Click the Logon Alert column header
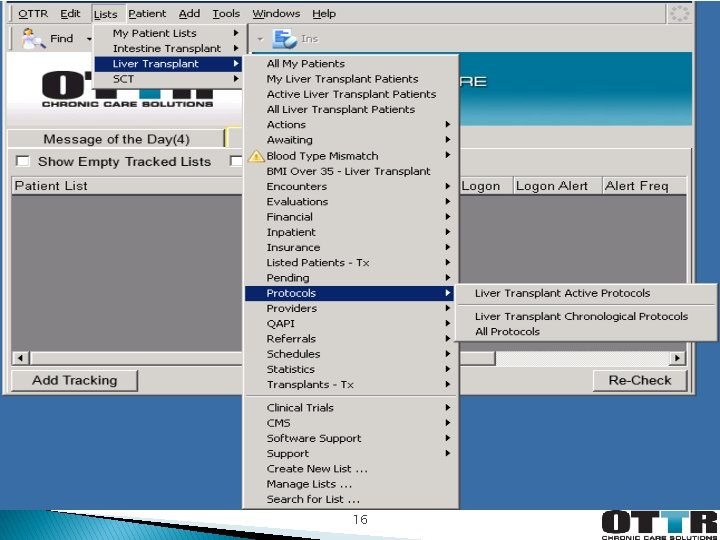Image resolution: width=720 pixels, height=540 pixels. point(557,186)
